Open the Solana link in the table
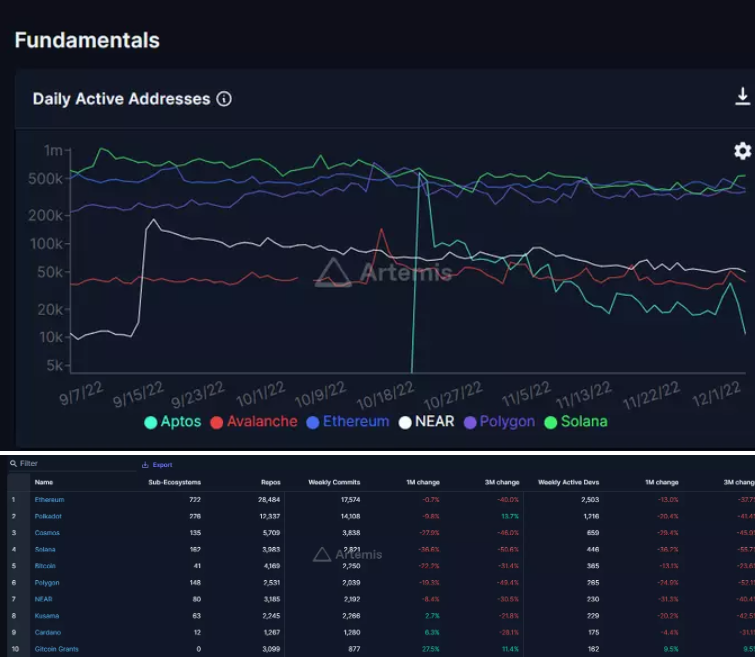The image size is (755, 657). click(x=45, y=550)
